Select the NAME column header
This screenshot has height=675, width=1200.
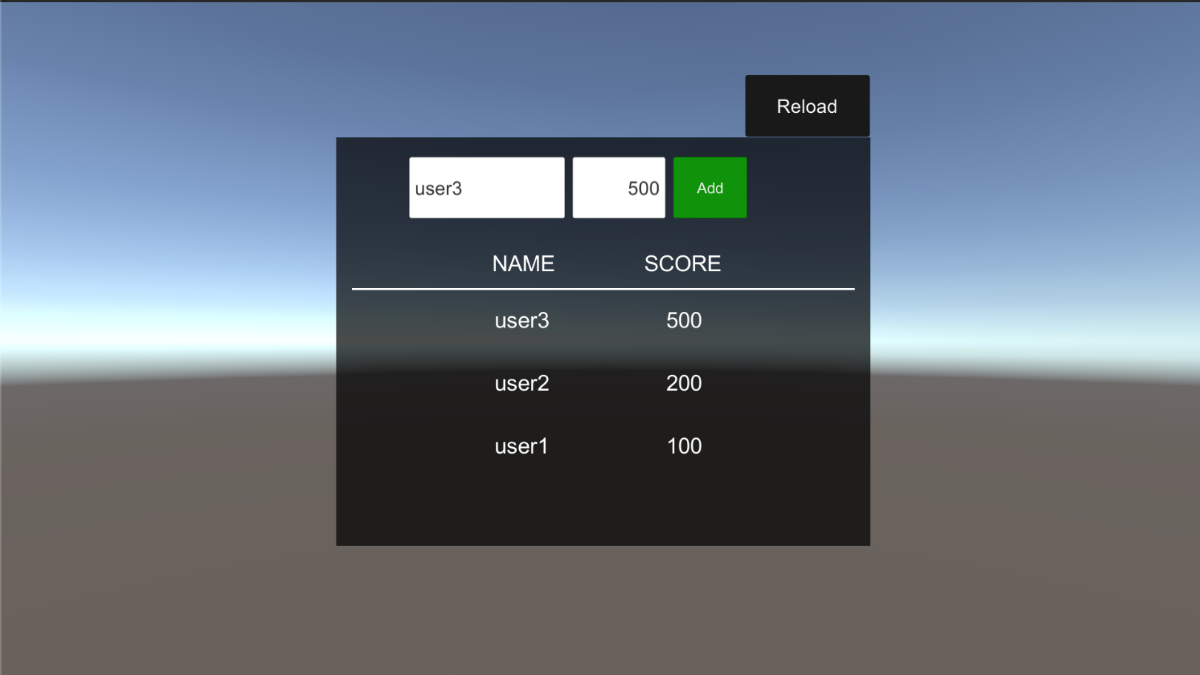[x=523, y=264]
